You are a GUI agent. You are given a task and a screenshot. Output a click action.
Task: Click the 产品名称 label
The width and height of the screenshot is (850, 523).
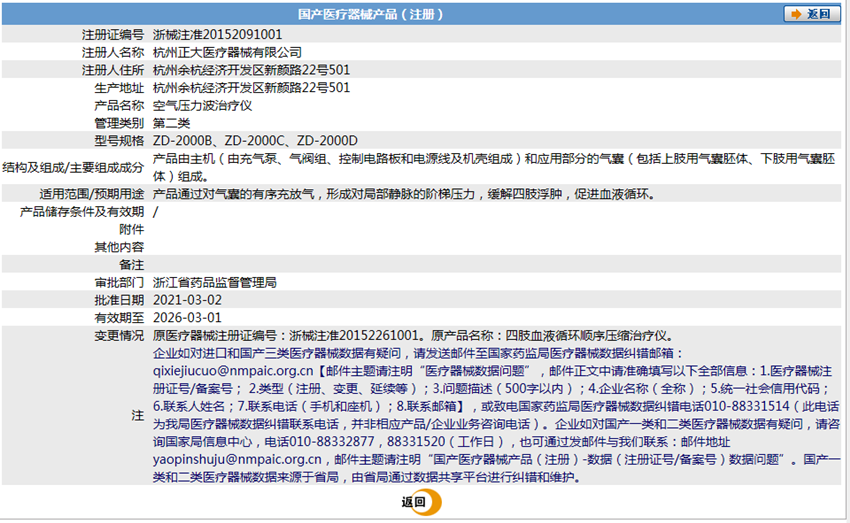point(119,106)
